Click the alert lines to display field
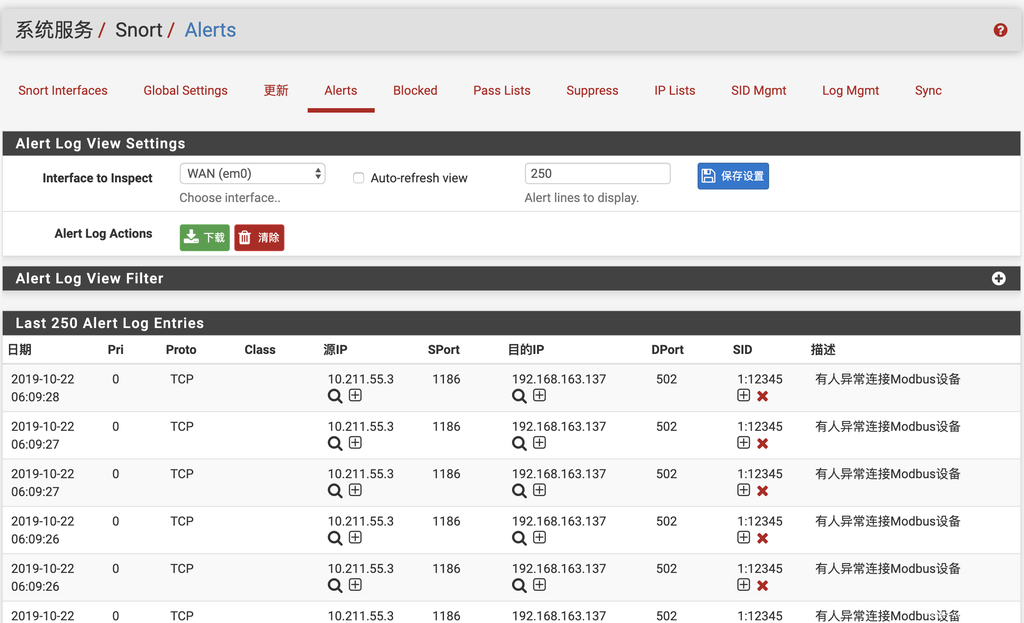This screenshot has width=1024, height=623. (x=597, y=174)
